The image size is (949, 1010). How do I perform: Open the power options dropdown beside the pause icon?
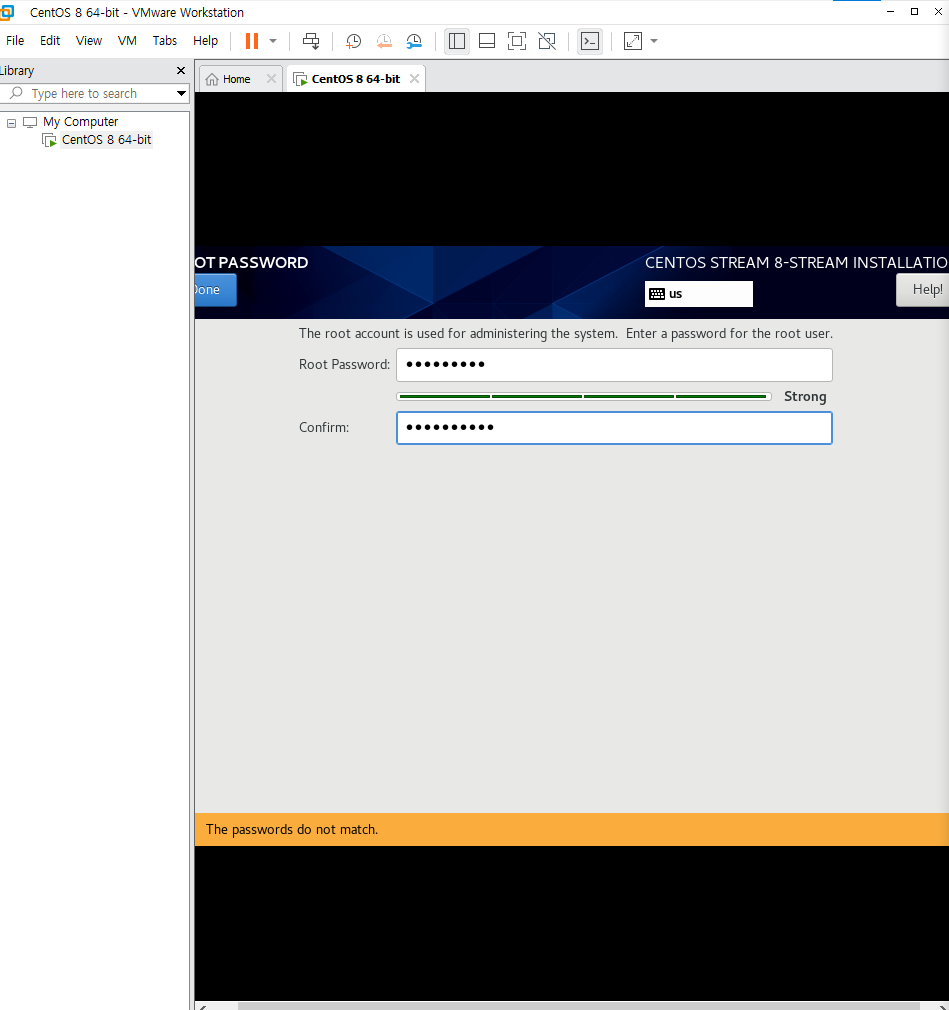point(273,41)
